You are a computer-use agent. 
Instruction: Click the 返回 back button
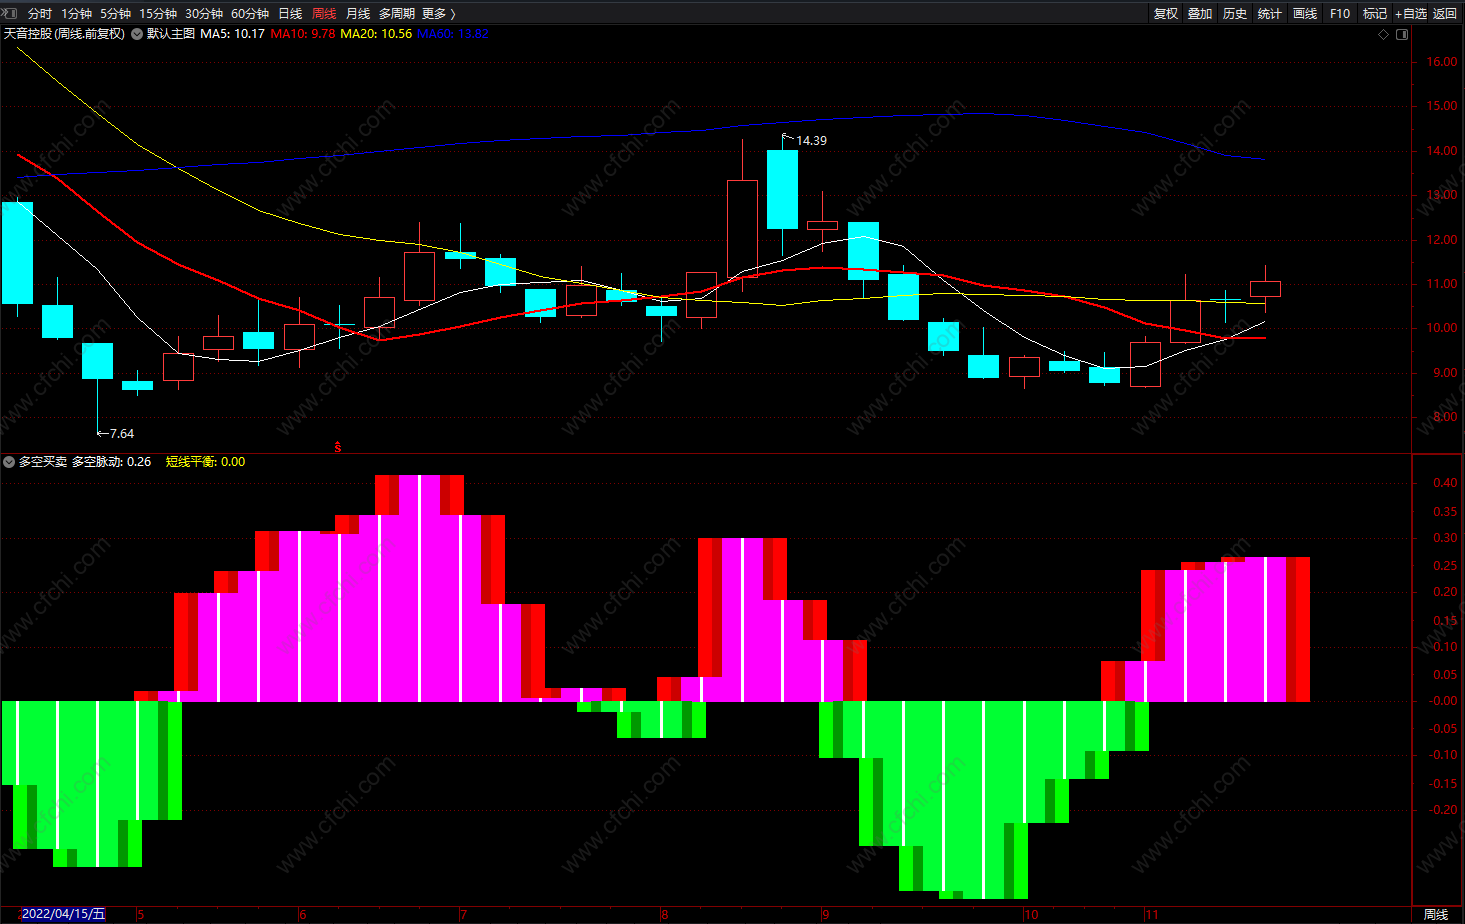1445,13
